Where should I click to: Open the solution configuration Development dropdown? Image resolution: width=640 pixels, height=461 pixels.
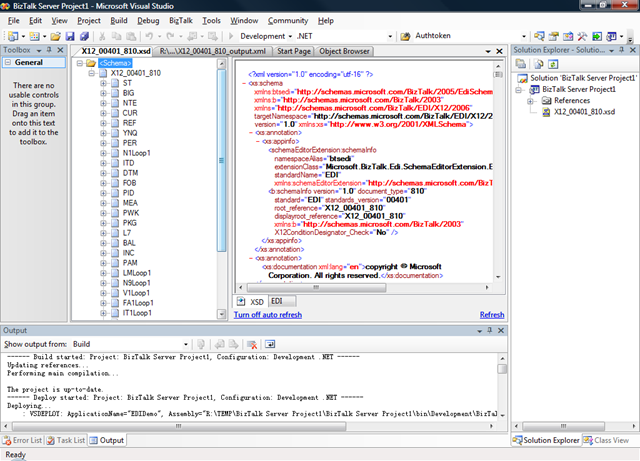290,36
